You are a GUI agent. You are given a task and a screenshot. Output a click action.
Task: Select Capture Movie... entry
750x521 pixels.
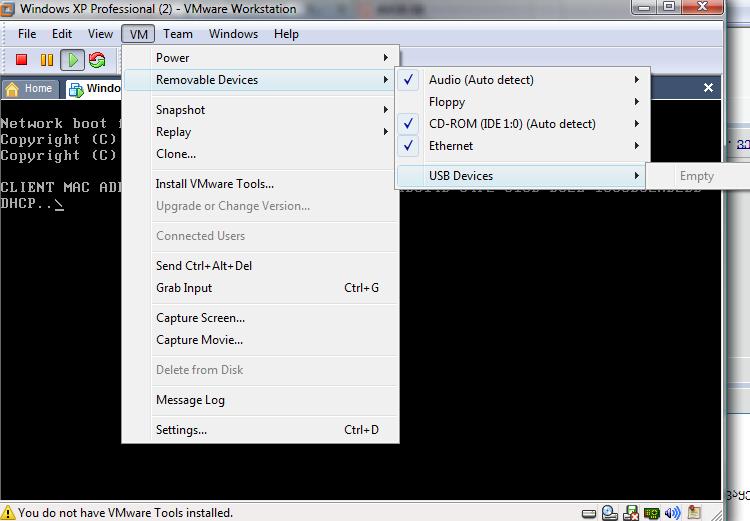click(x=261, y=340)
